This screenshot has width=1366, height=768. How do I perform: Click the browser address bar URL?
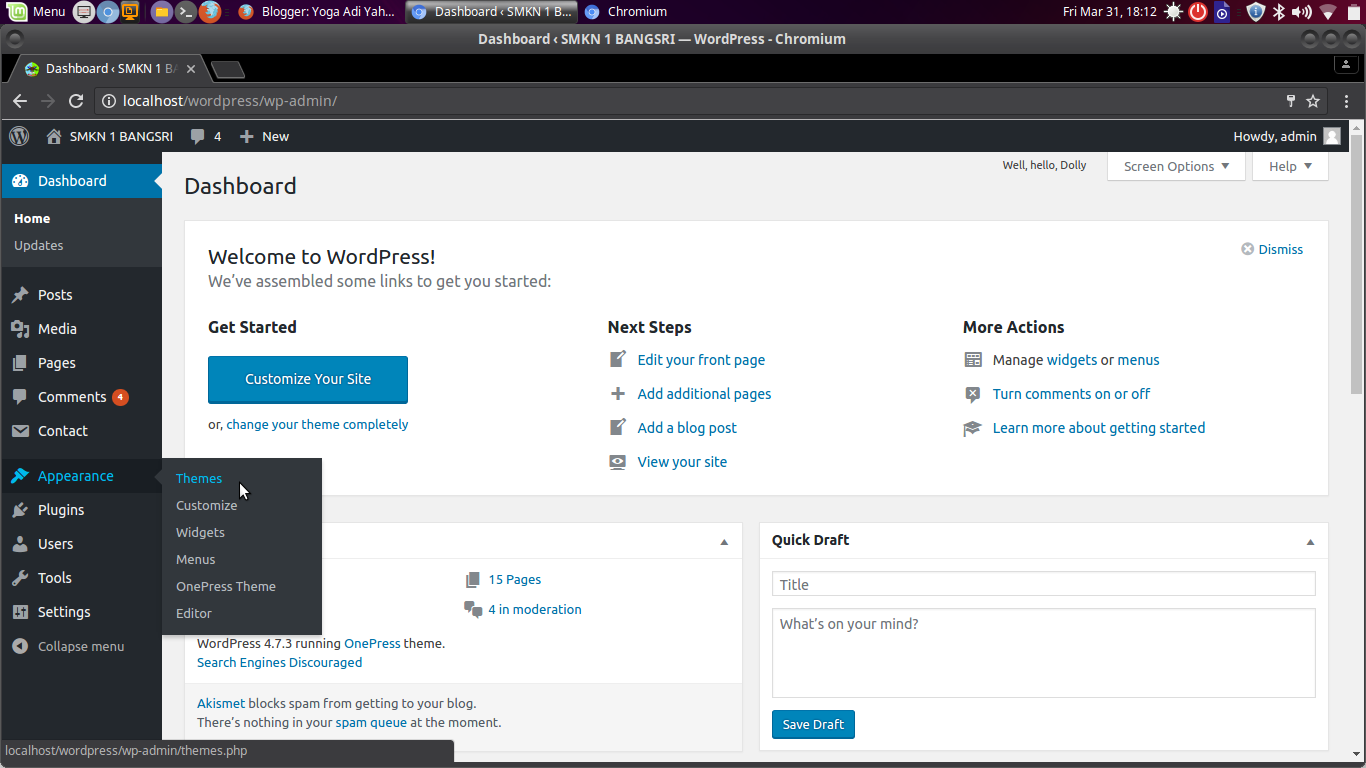(229, 101)
